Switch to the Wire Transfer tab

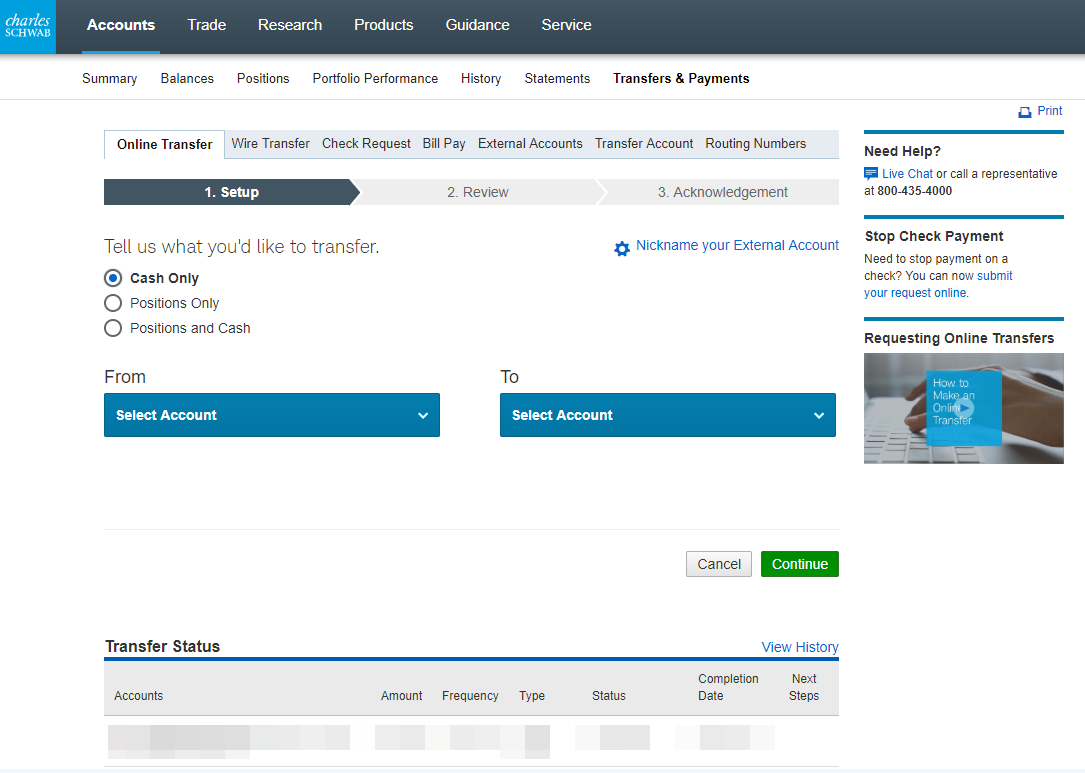[x=270, y=143]
